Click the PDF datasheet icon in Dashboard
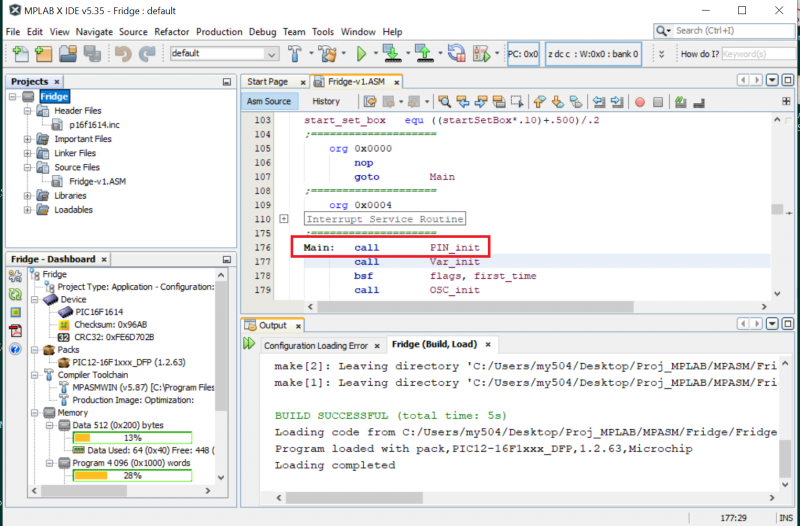Screen dimensions: 800x526 [15, 331]
